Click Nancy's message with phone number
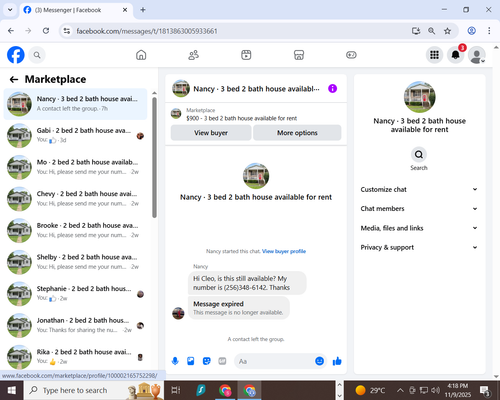Screen dimensions: 500x400 point(247,283)
